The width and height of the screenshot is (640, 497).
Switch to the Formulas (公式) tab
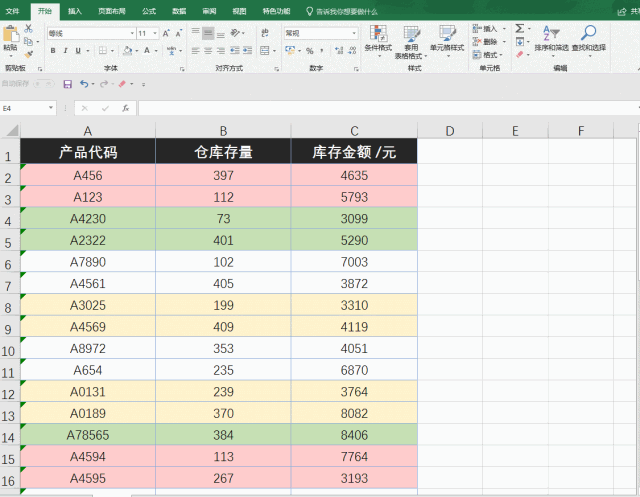(149, 11)
